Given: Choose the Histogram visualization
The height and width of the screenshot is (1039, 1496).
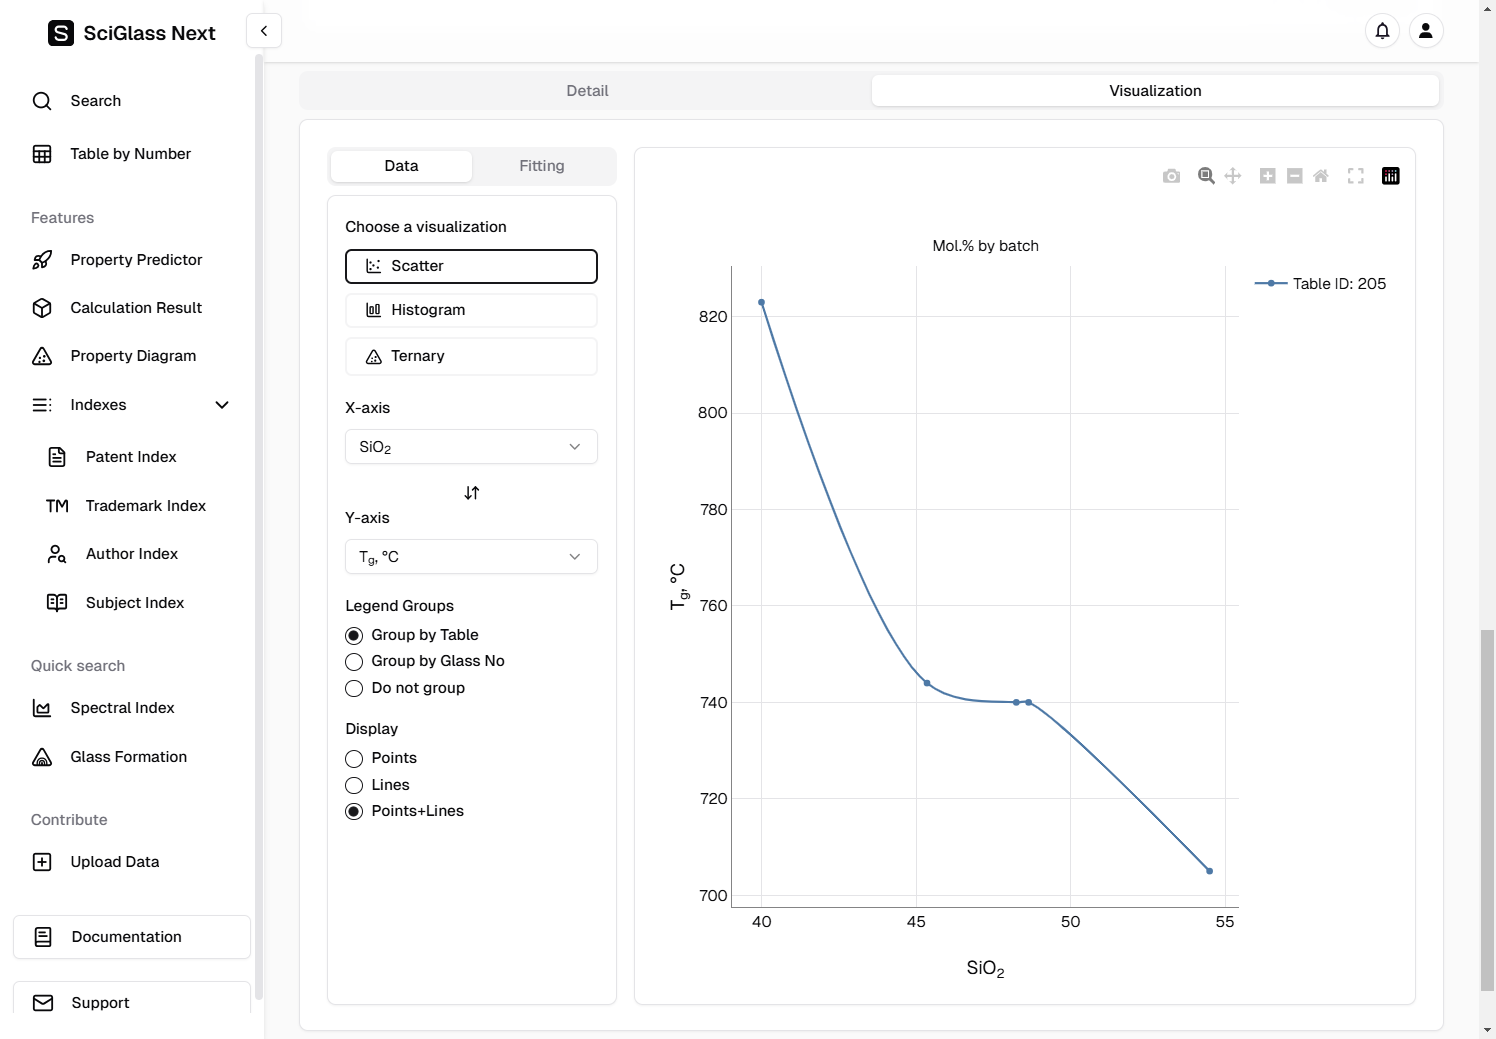Looking at the screenshot, I should tap(471, 310).
